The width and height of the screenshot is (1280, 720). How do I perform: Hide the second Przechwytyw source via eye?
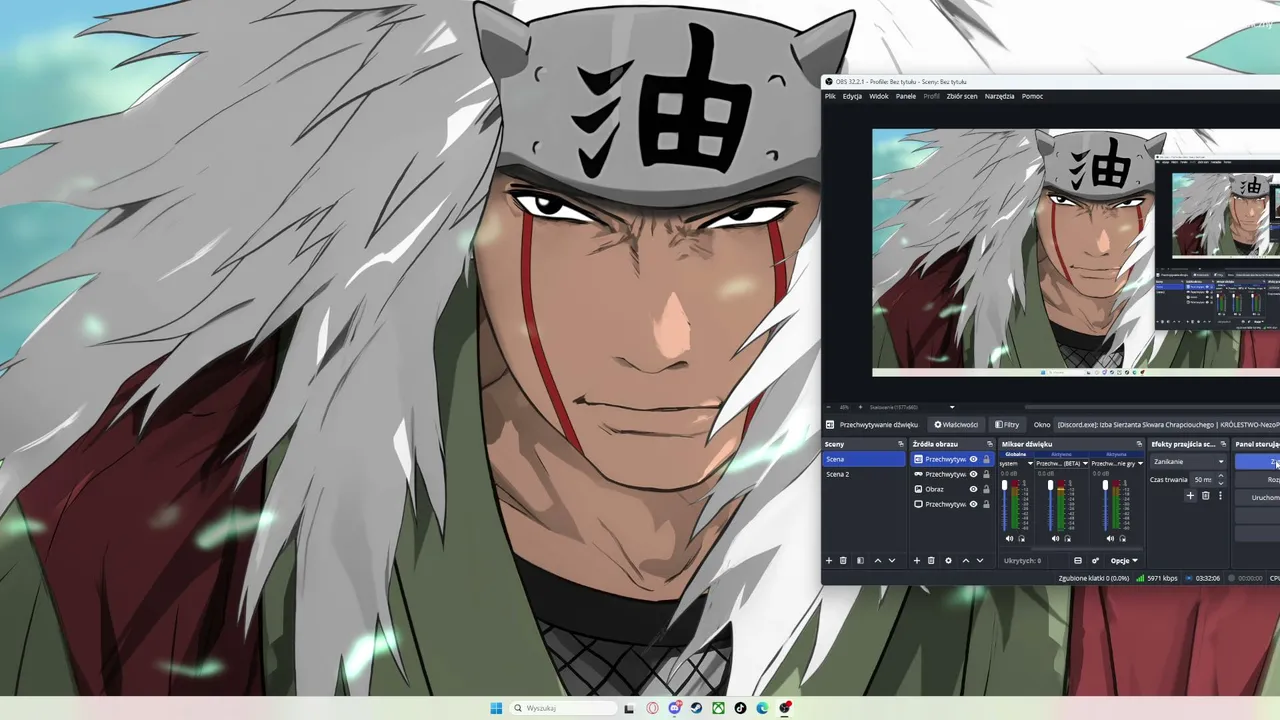click(x=973, y=475)
